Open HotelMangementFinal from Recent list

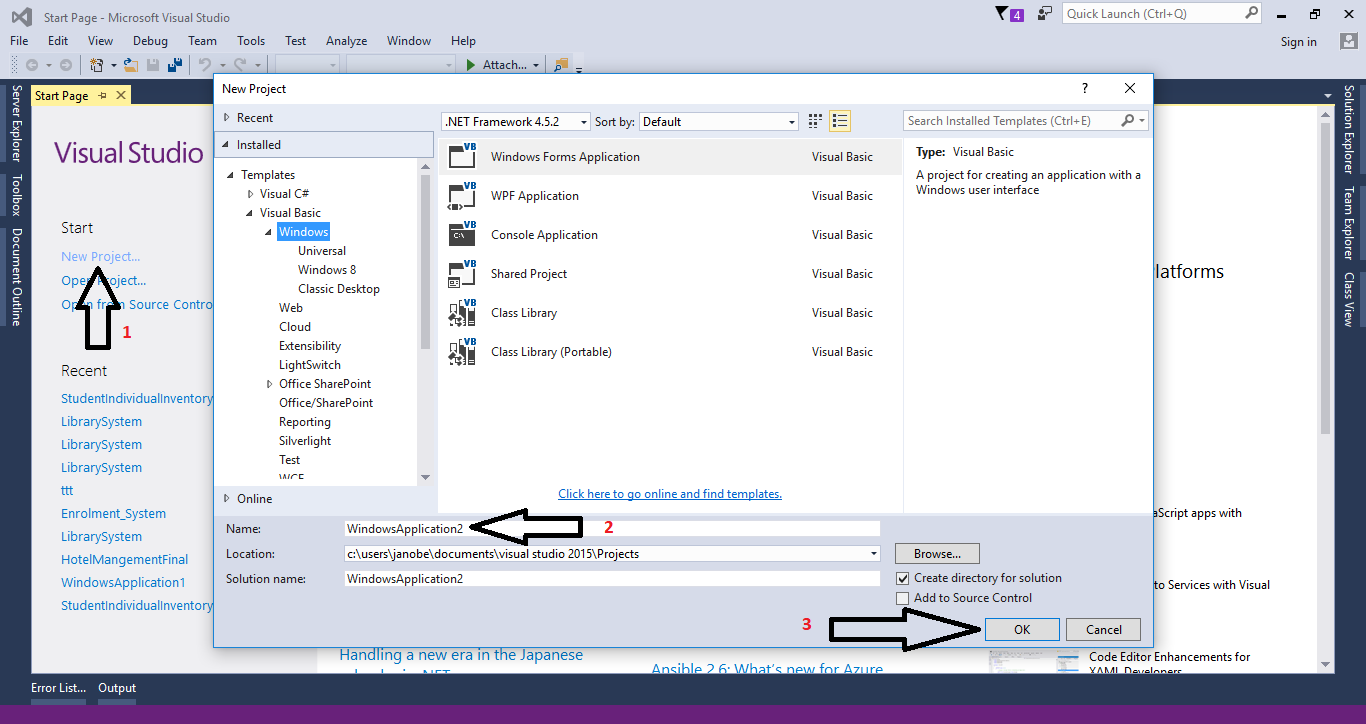click(x=124, y=559)
